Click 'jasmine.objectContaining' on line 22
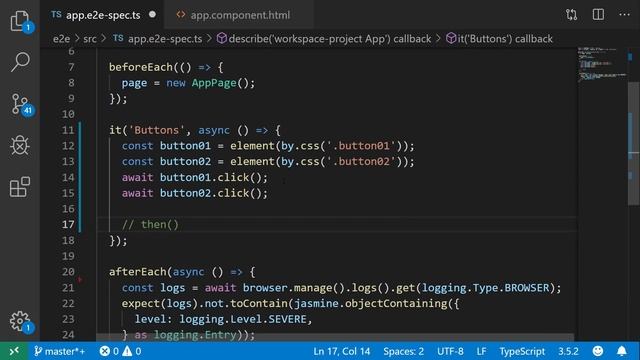 click(x=371, y=303)
